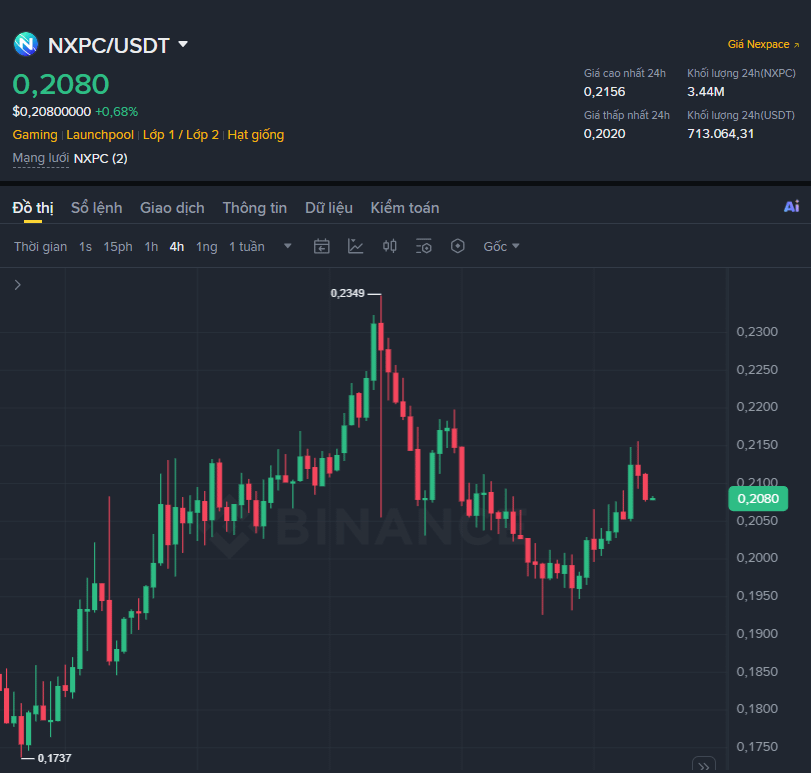
Task: Click the Lớp 1 / Lớp 2 tag
Action: (x=181, y=135)
